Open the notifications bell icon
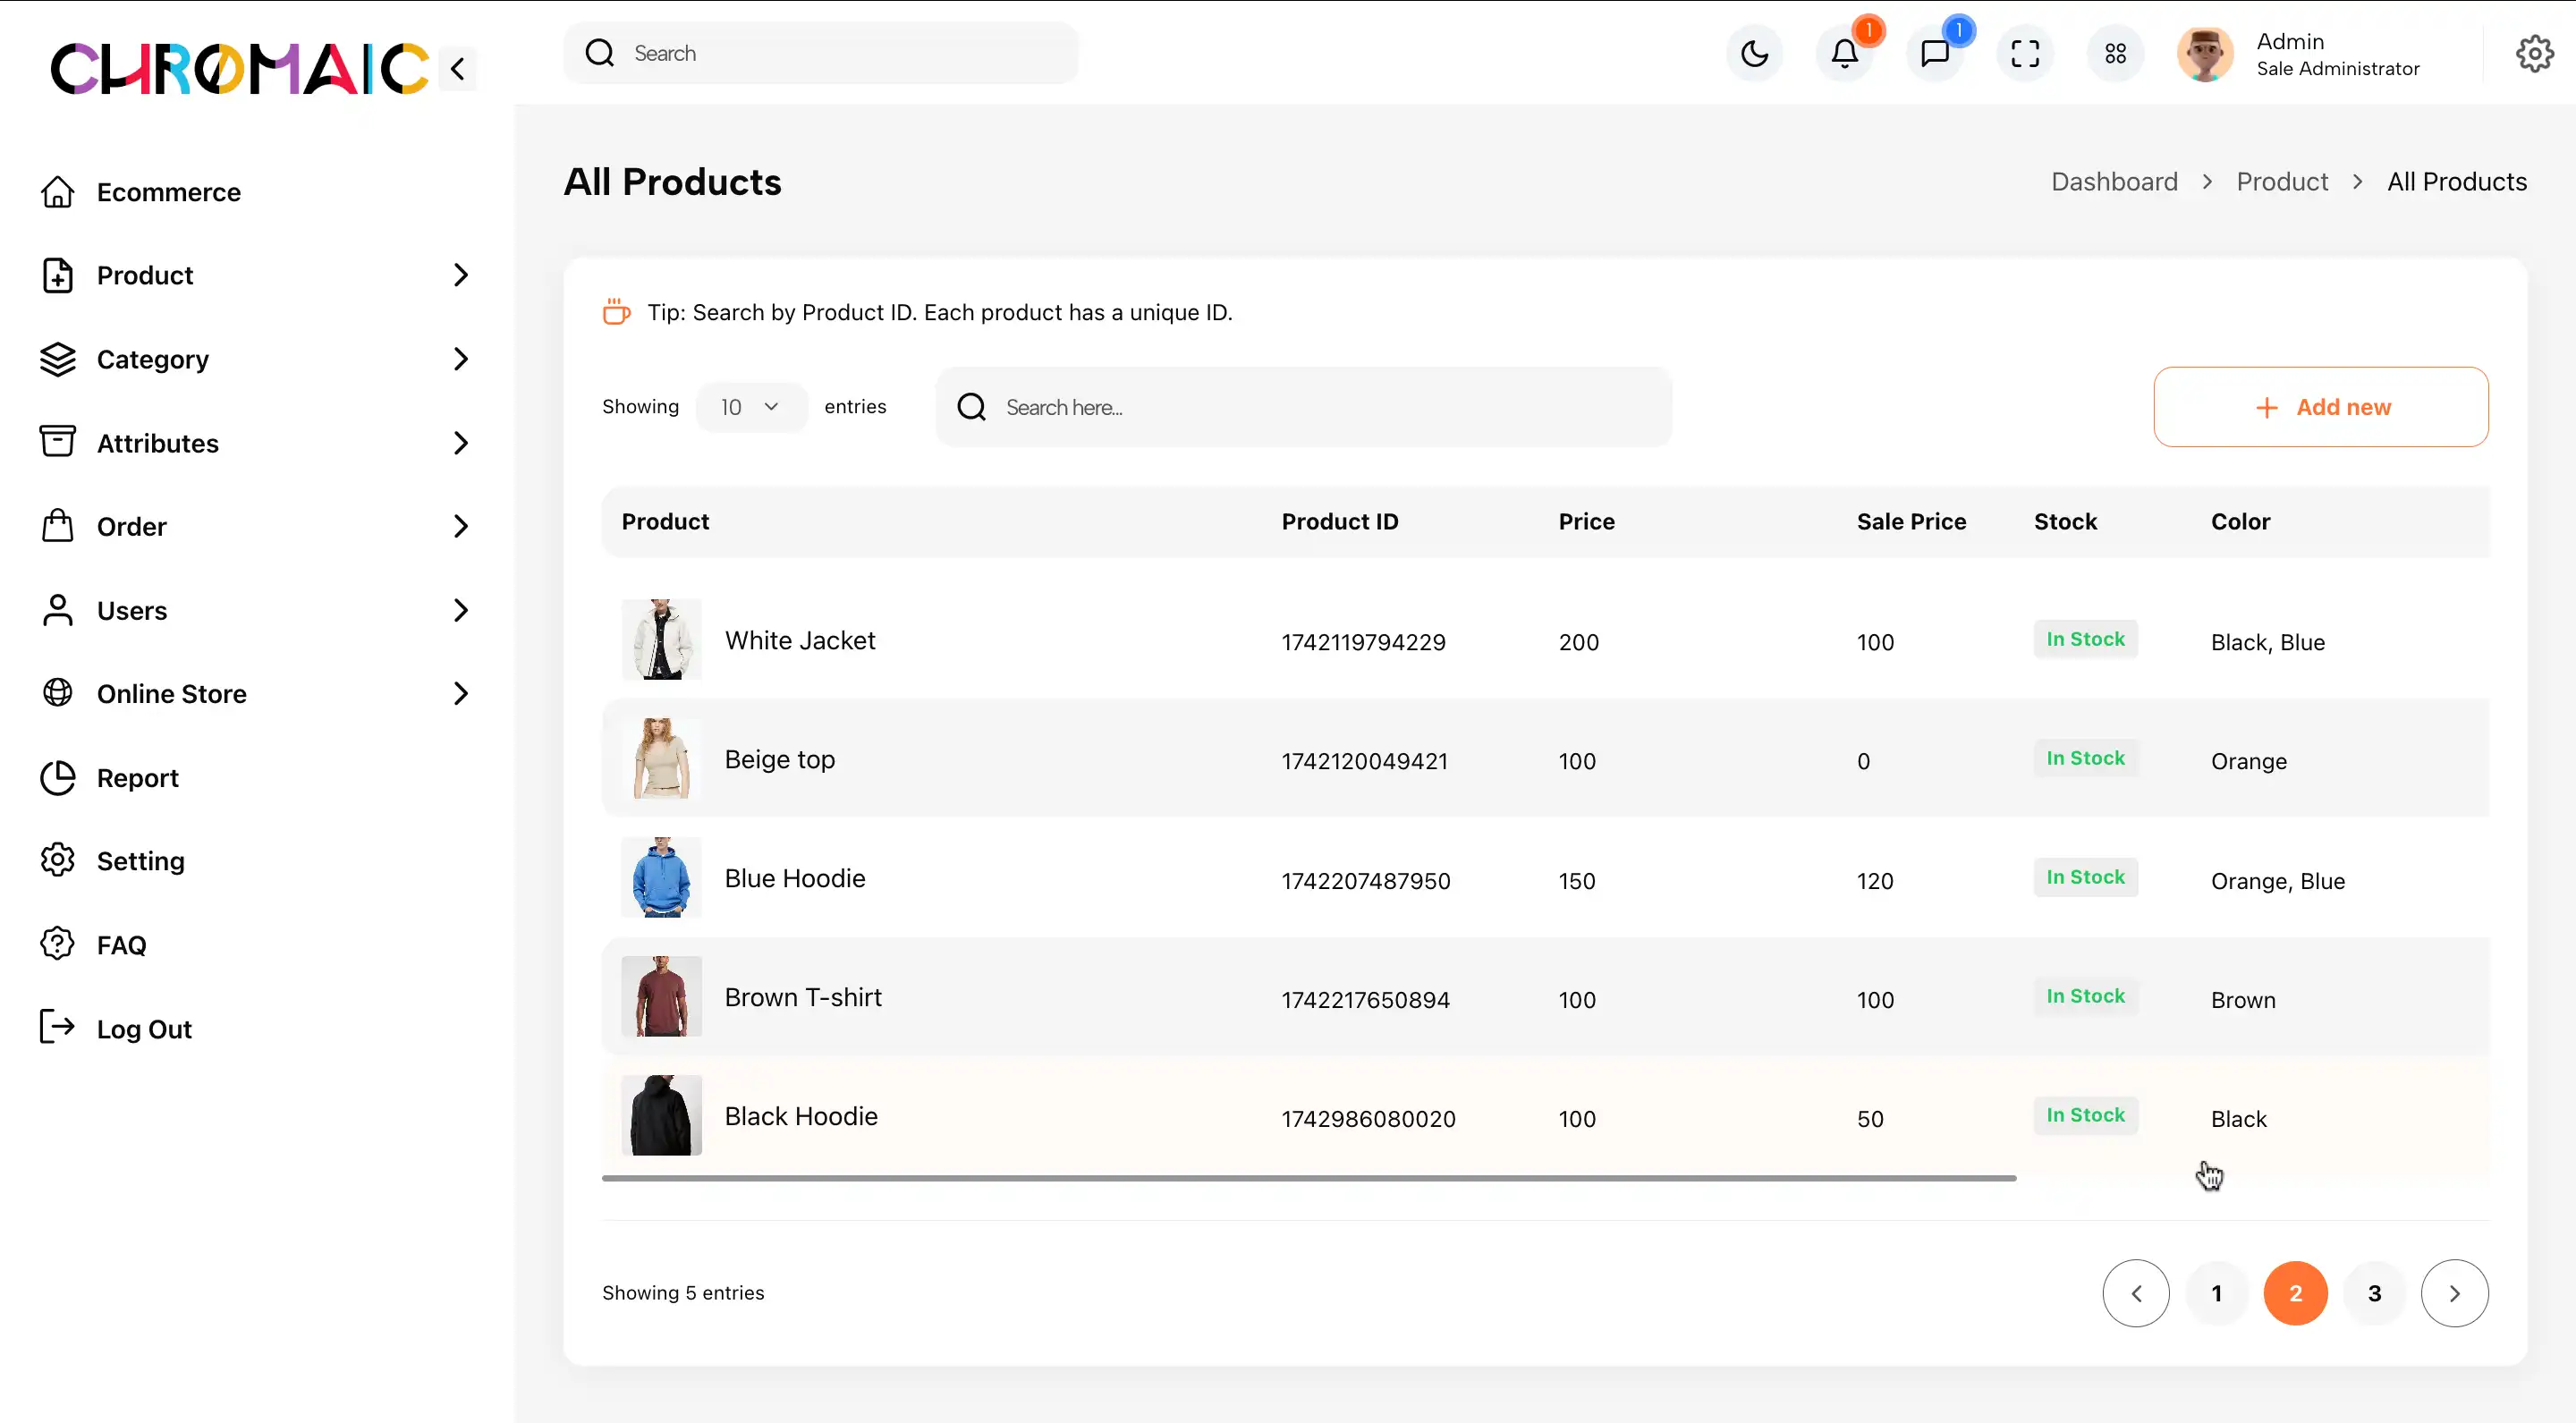This screenshot has width=2576, height=1423. point(1844,54)
